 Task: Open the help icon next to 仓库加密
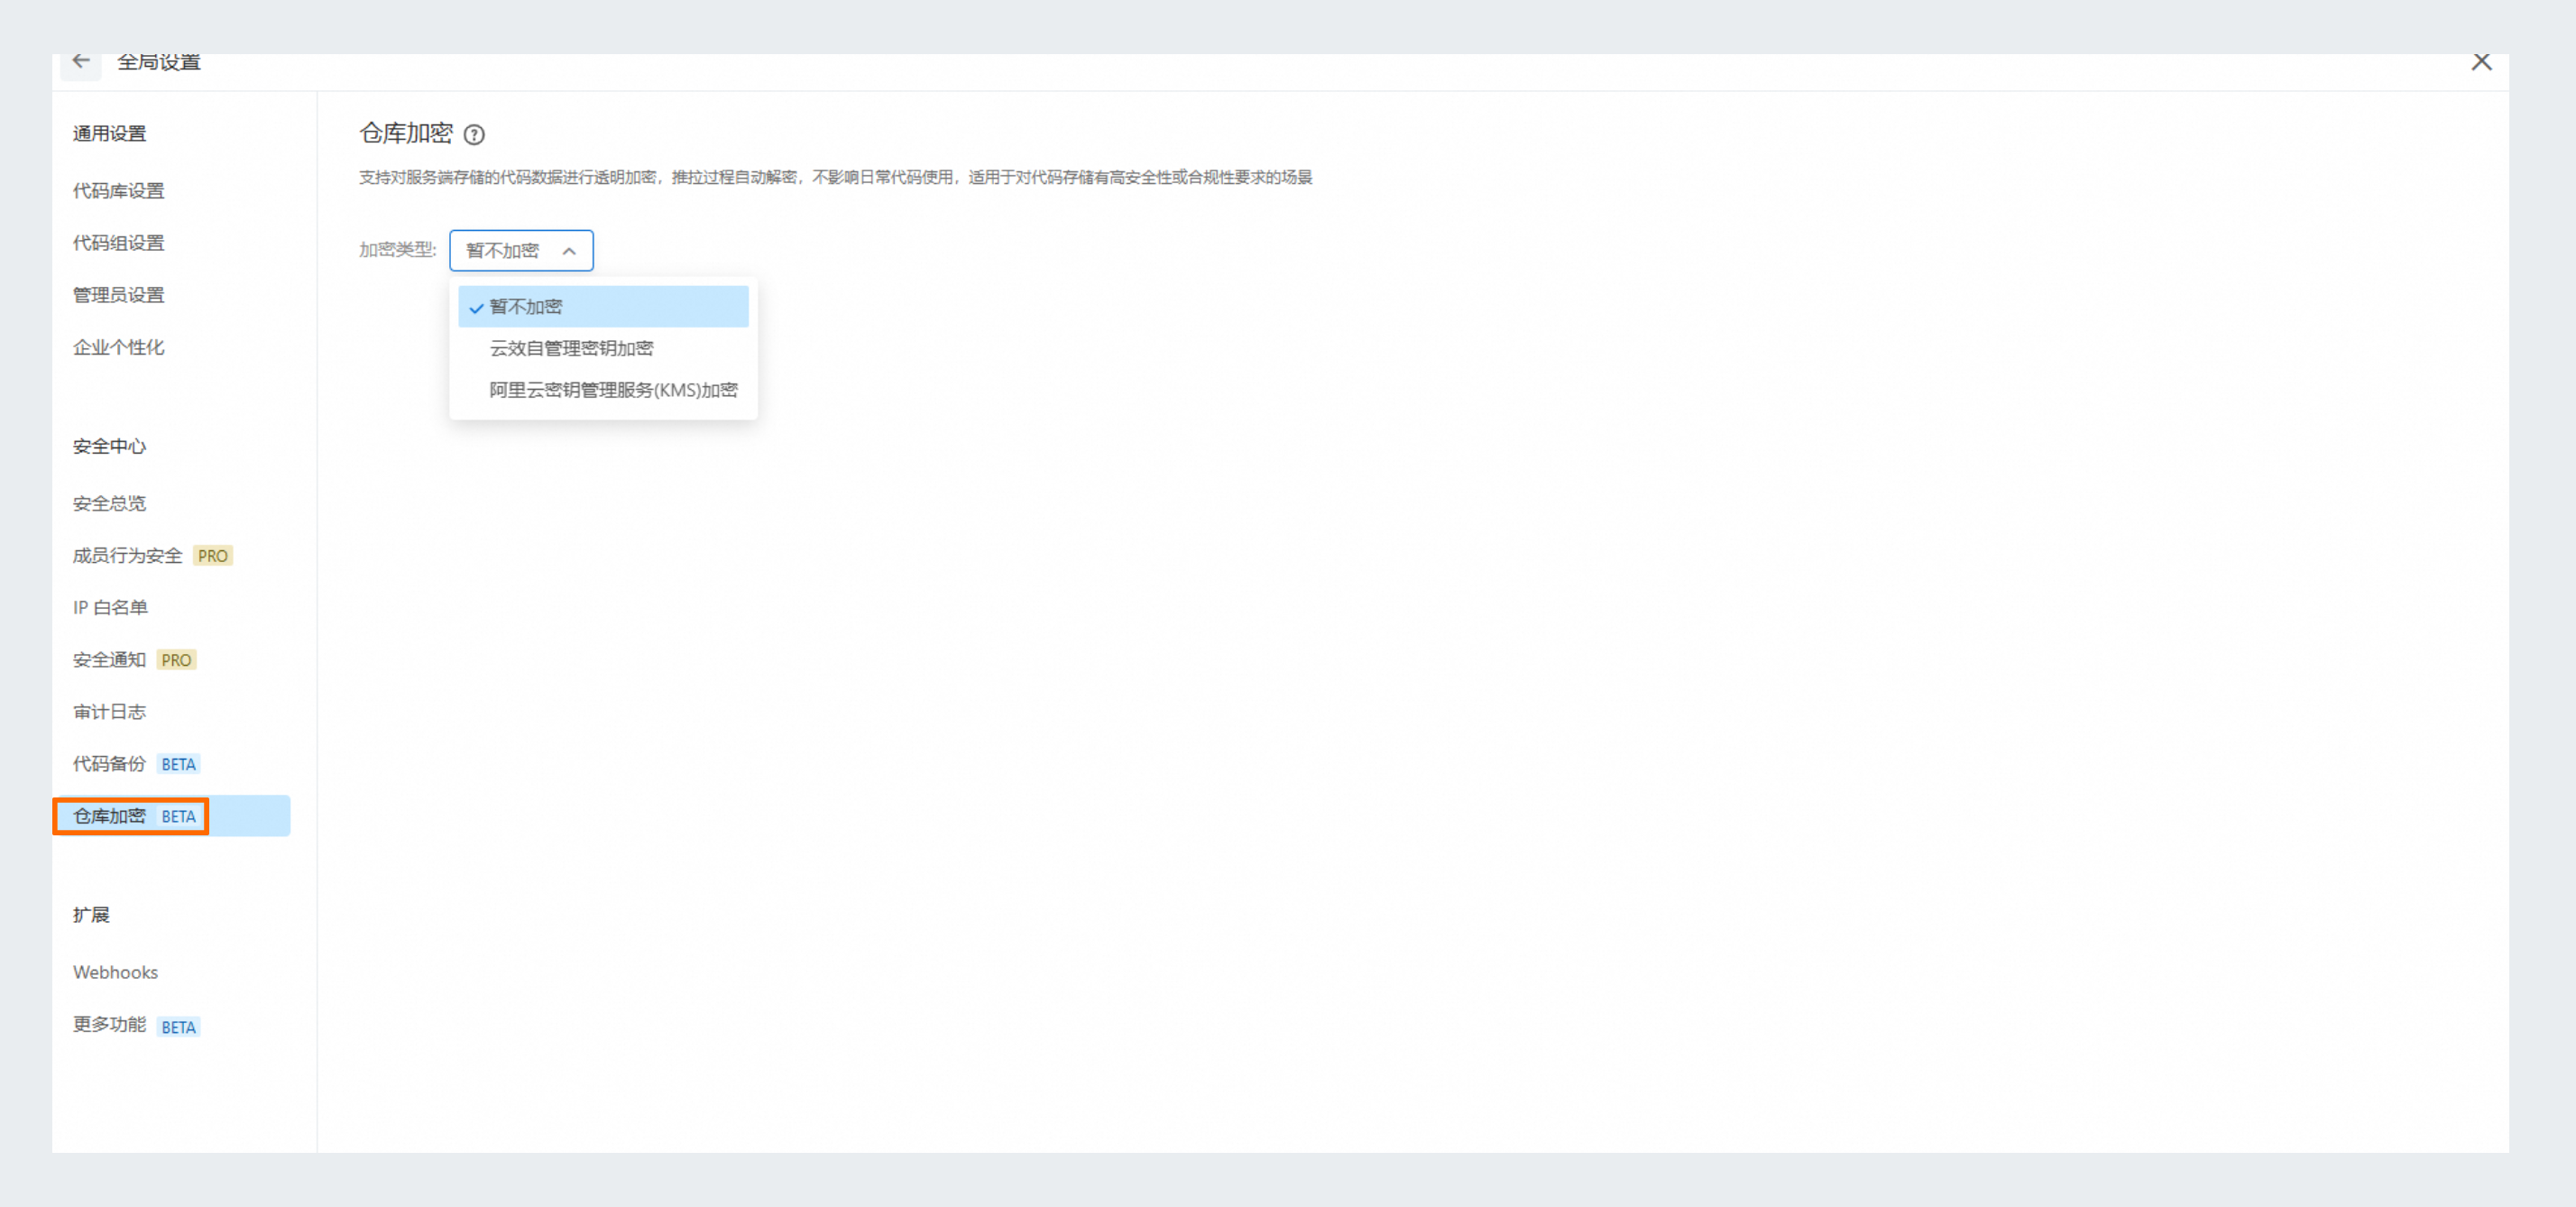pos(475,134)
